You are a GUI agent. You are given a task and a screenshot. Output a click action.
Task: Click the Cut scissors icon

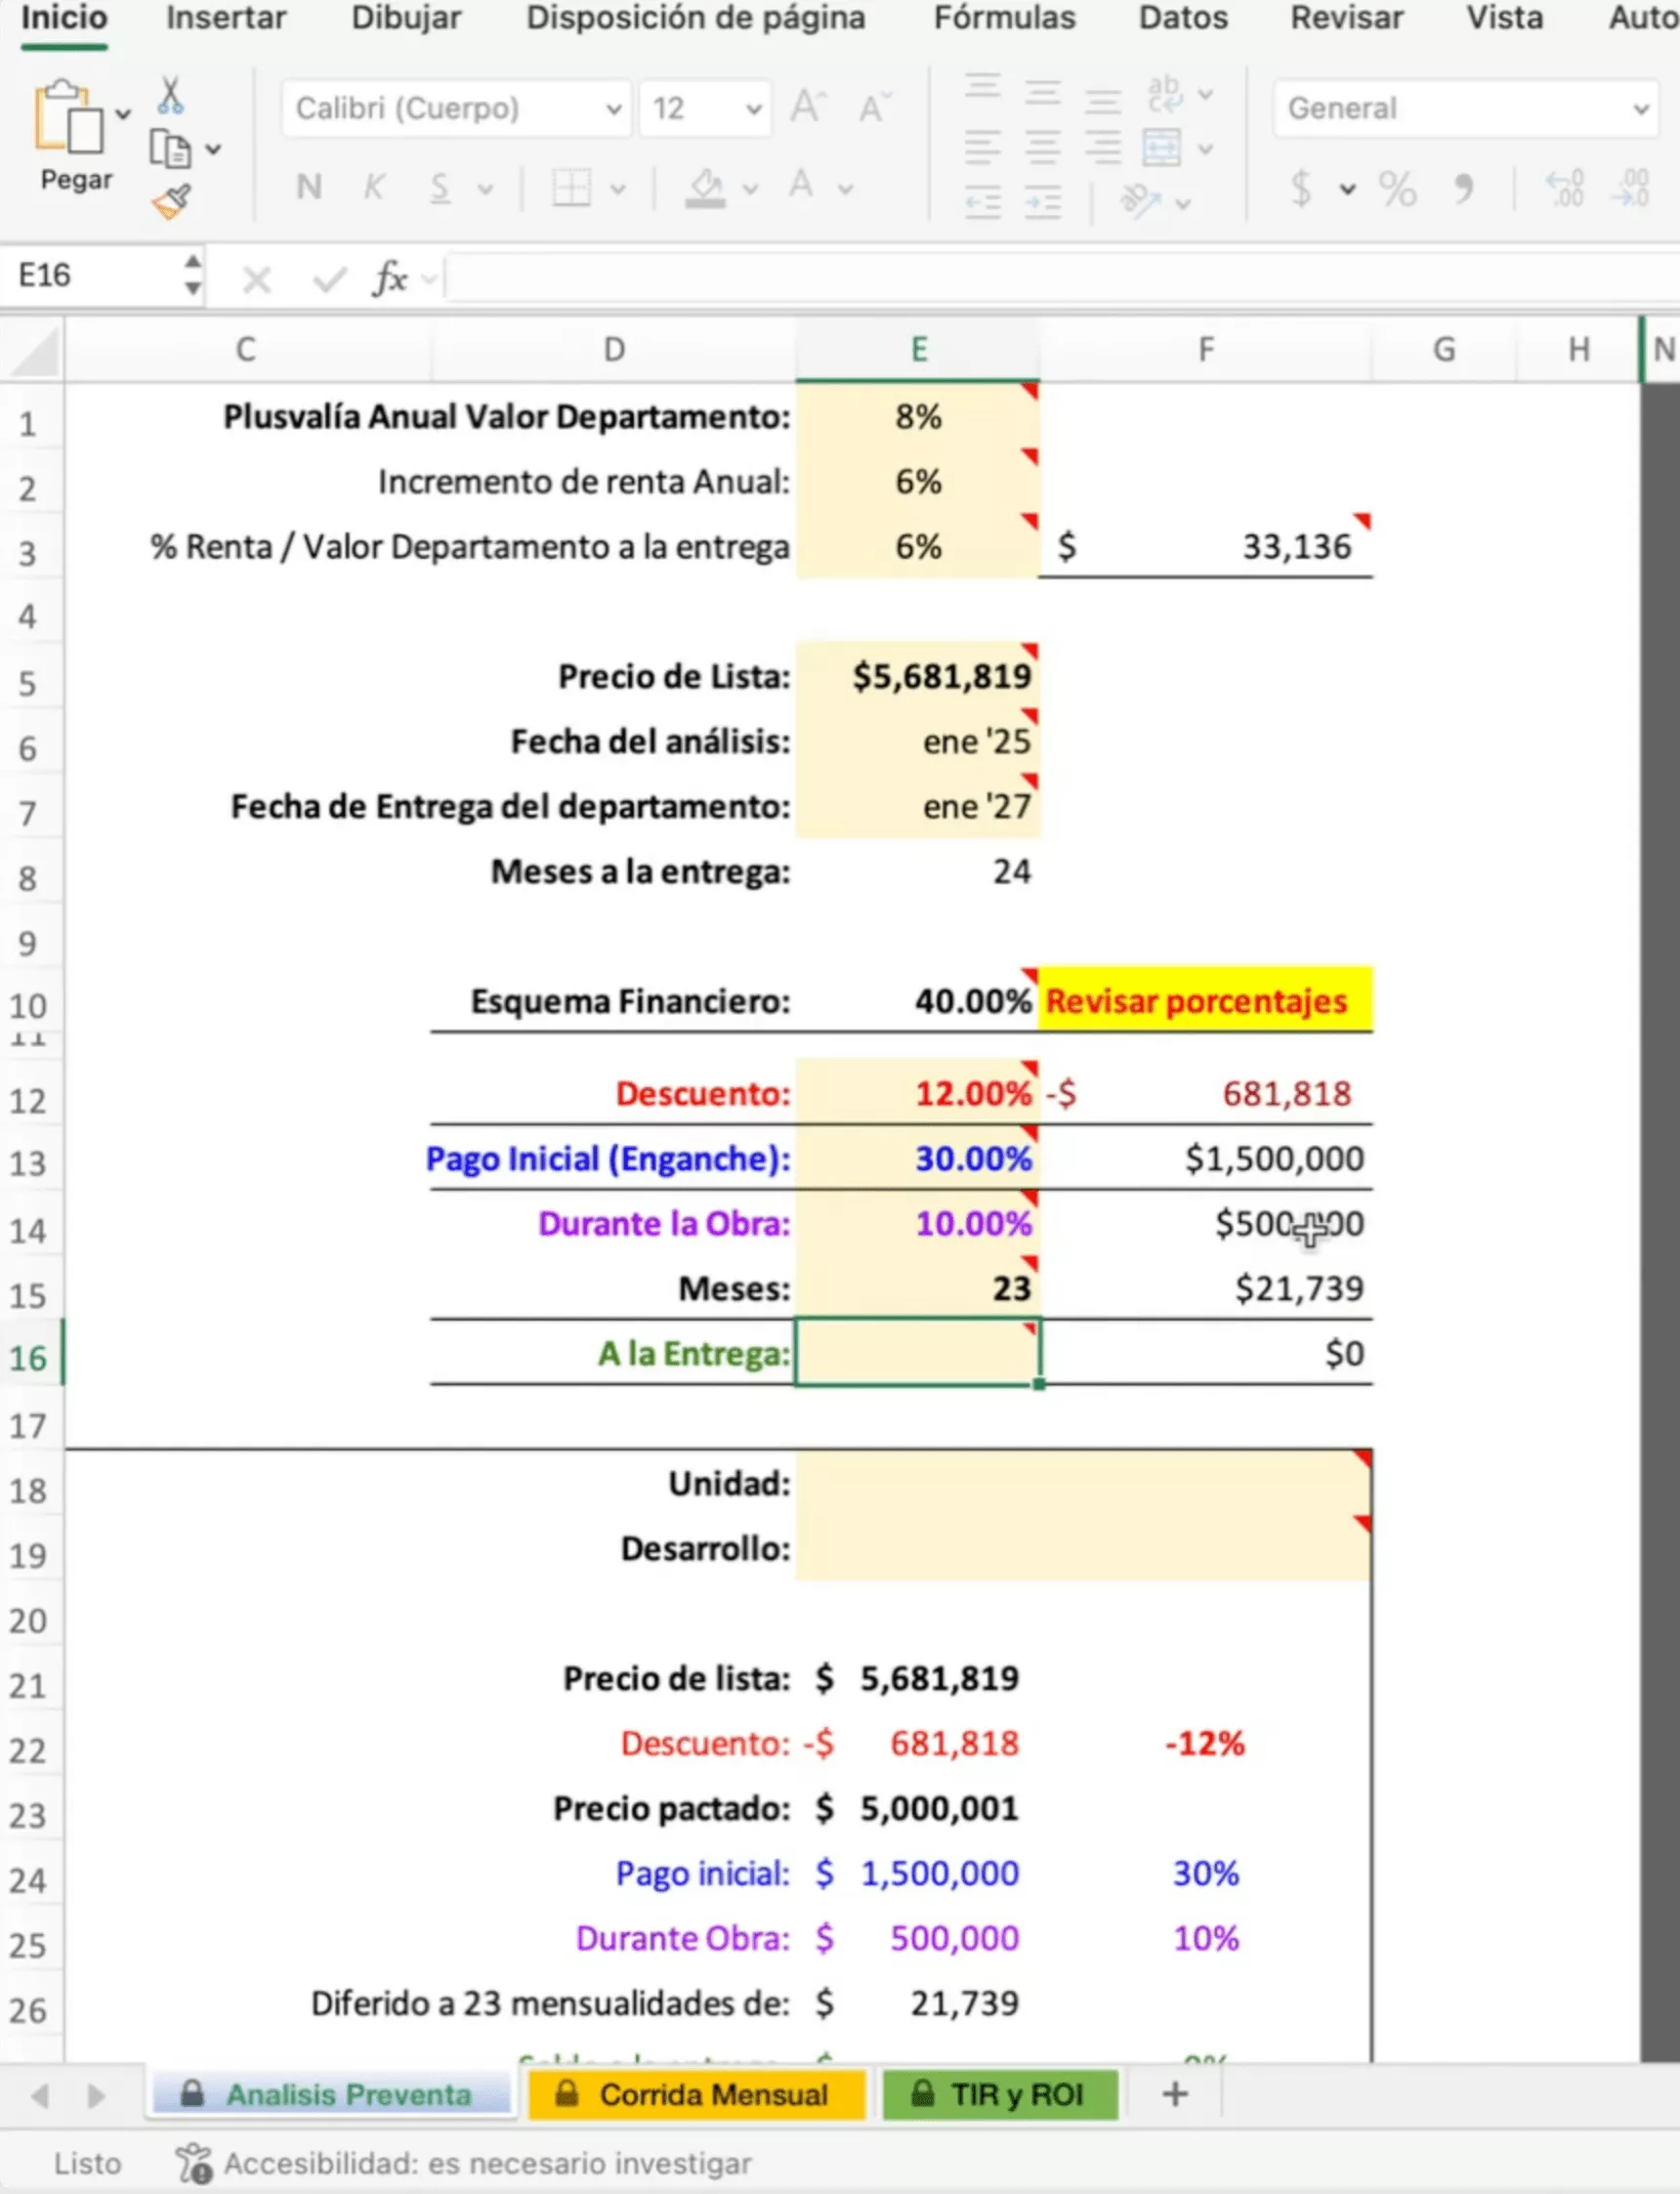coord(170,96)
